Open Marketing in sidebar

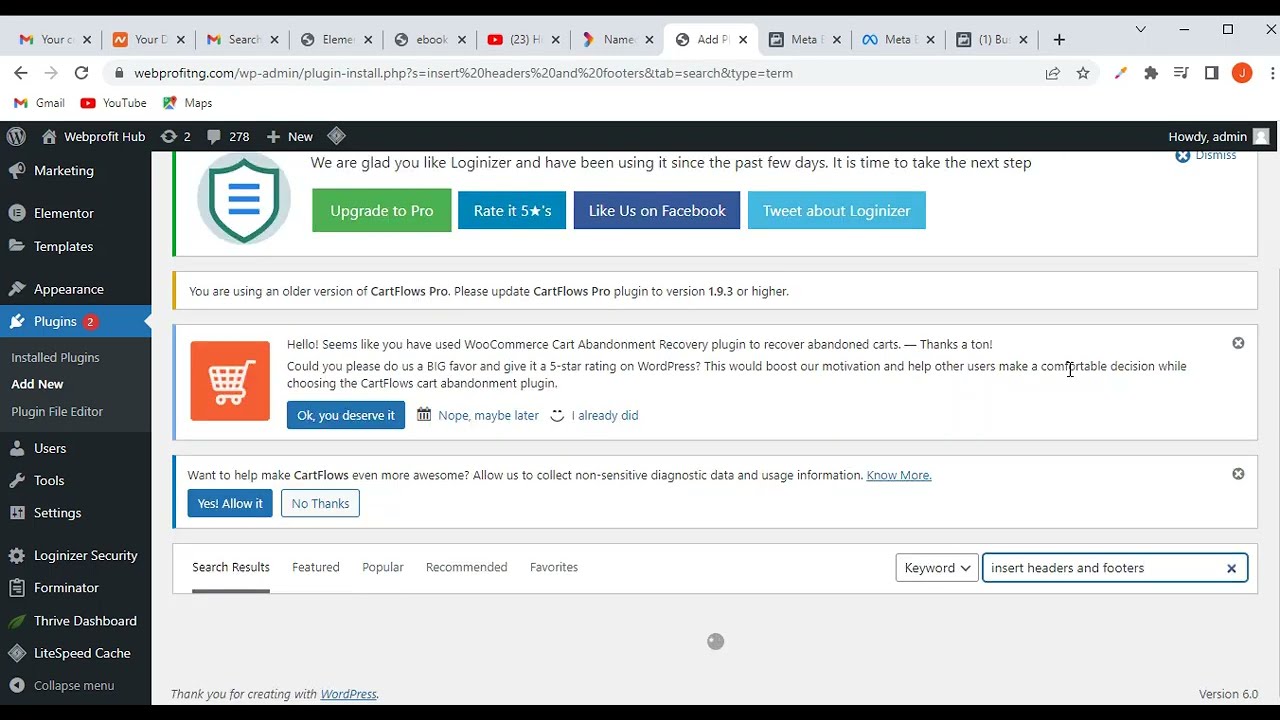click(x=64, y=171)
